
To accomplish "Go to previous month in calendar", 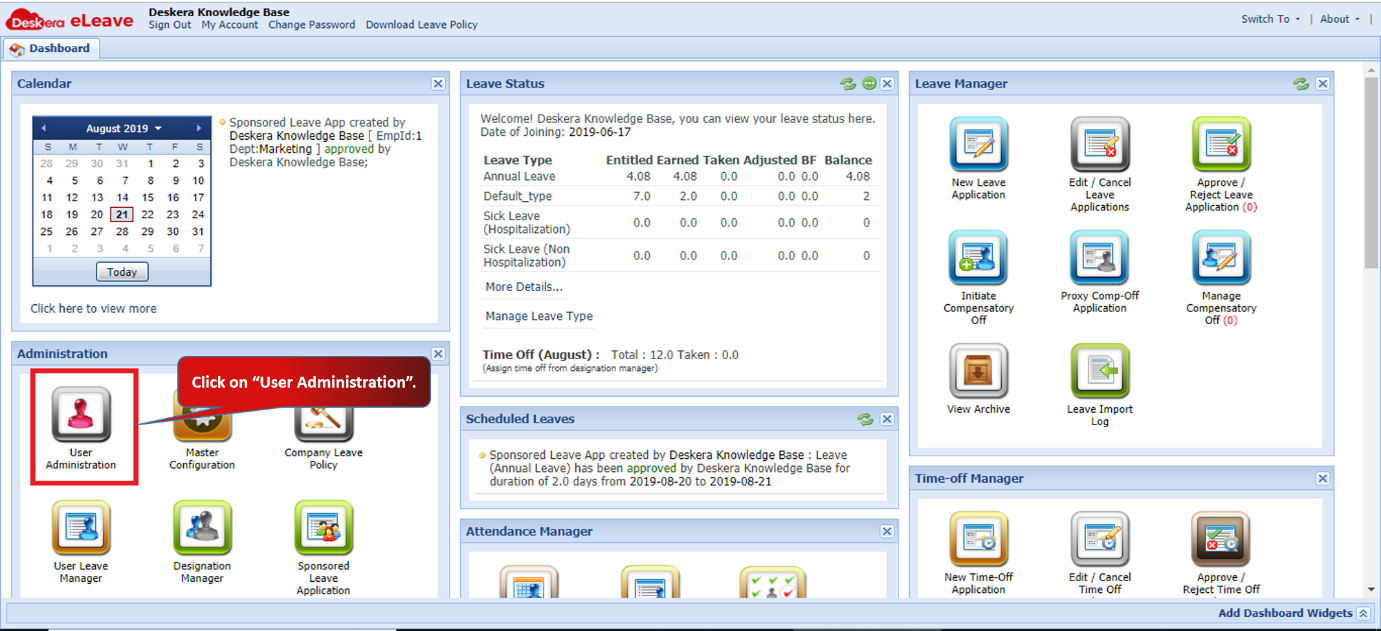I will [43, 129].
